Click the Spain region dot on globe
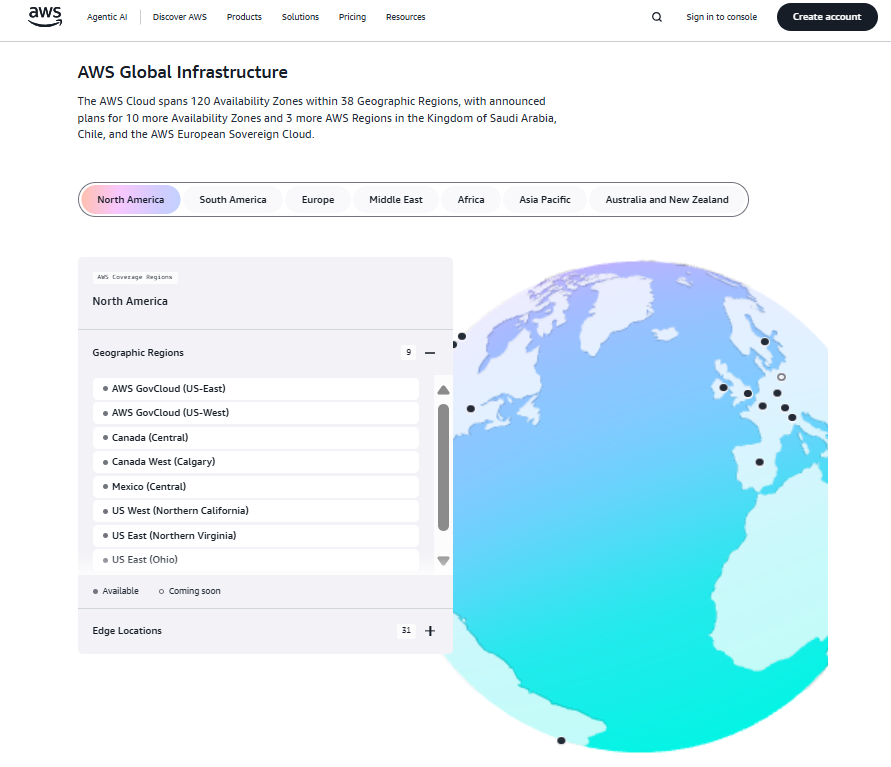Image resolution: width=891 pixels, height=767 pixels. (x=760, y=462)
